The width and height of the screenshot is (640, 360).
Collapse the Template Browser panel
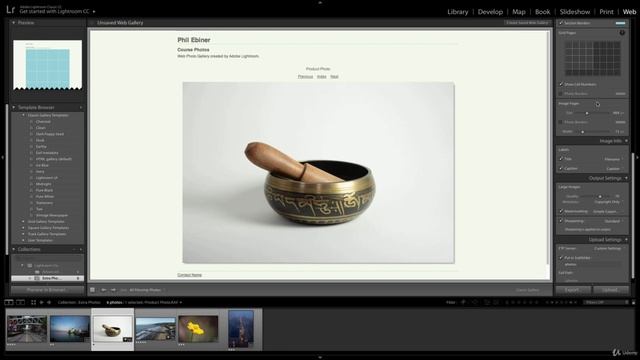tap(14, 107)
